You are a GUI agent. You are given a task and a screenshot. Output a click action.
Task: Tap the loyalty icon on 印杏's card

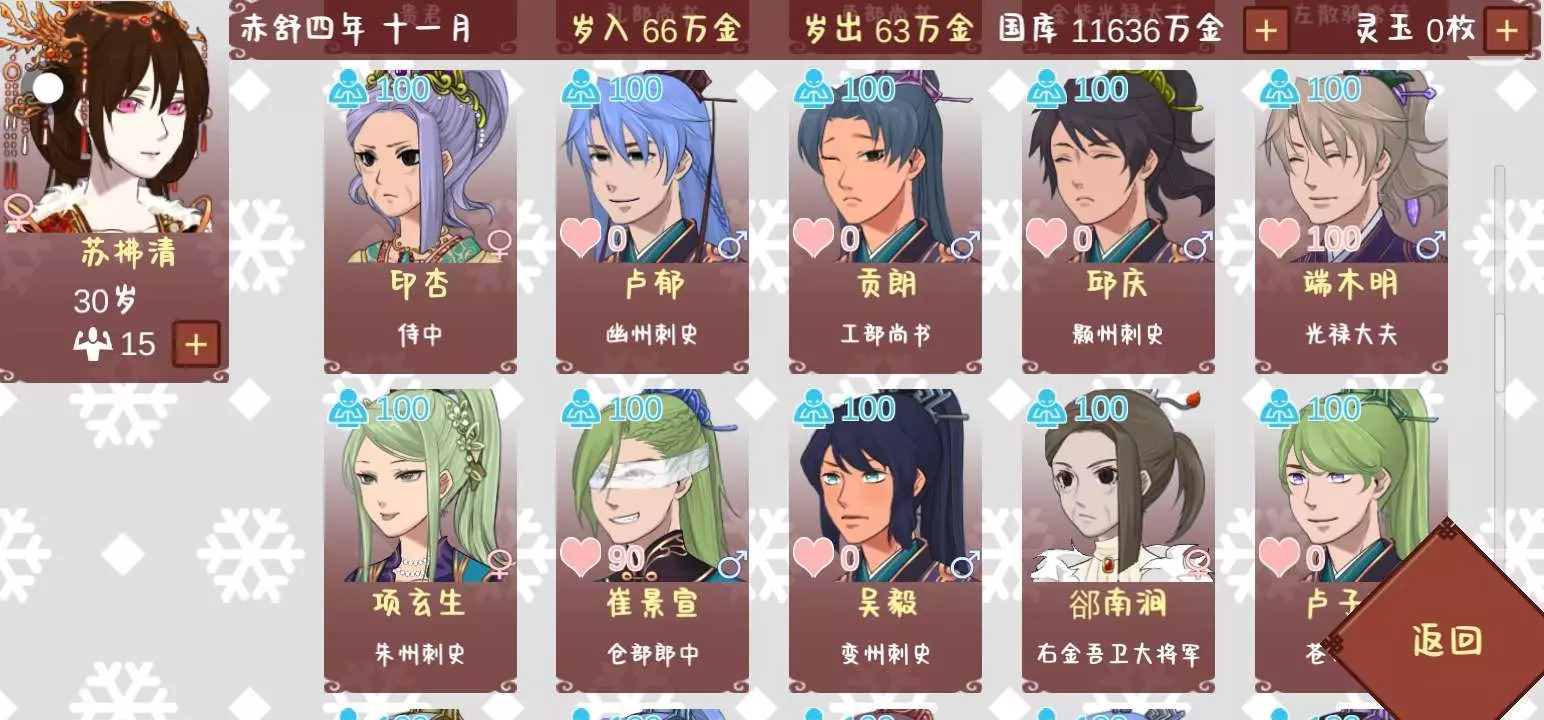coord(348,89)
